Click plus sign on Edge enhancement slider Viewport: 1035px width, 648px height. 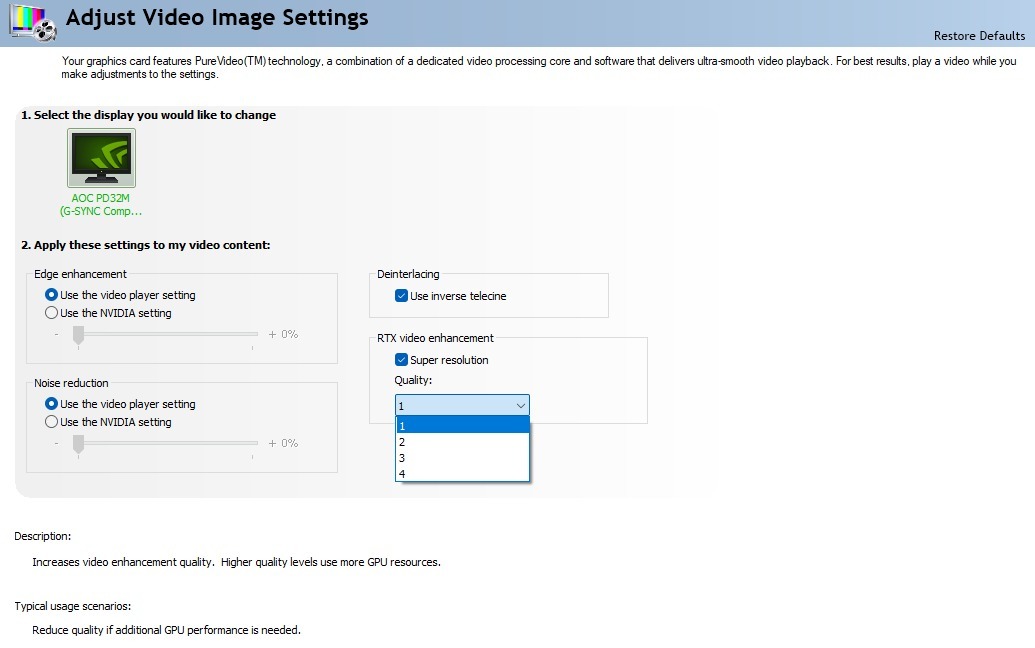click(x=272, y=334)
